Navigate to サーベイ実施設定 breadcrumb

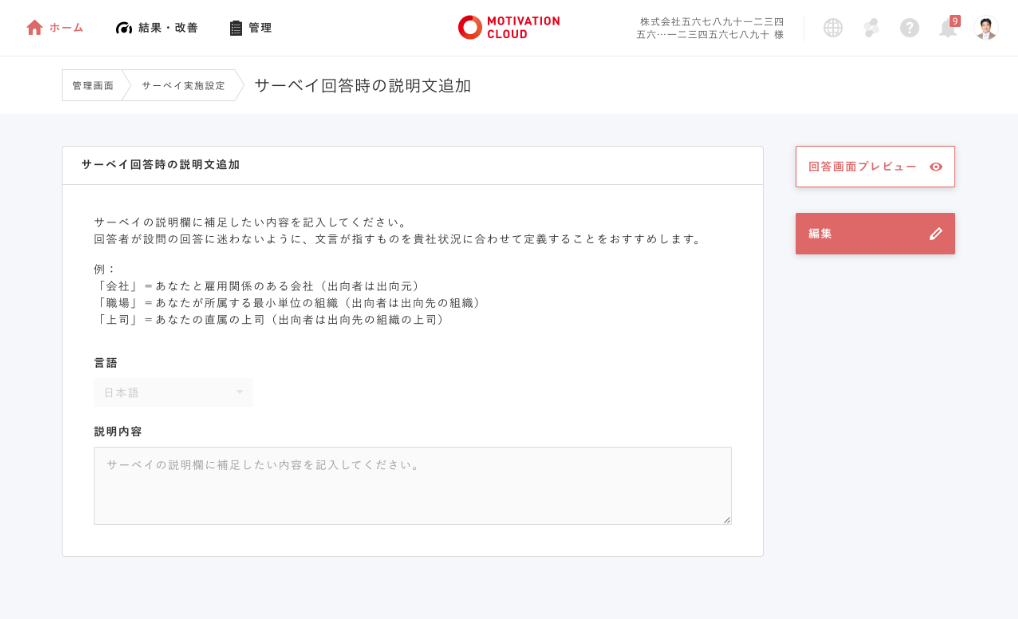(x=183, y=86)
